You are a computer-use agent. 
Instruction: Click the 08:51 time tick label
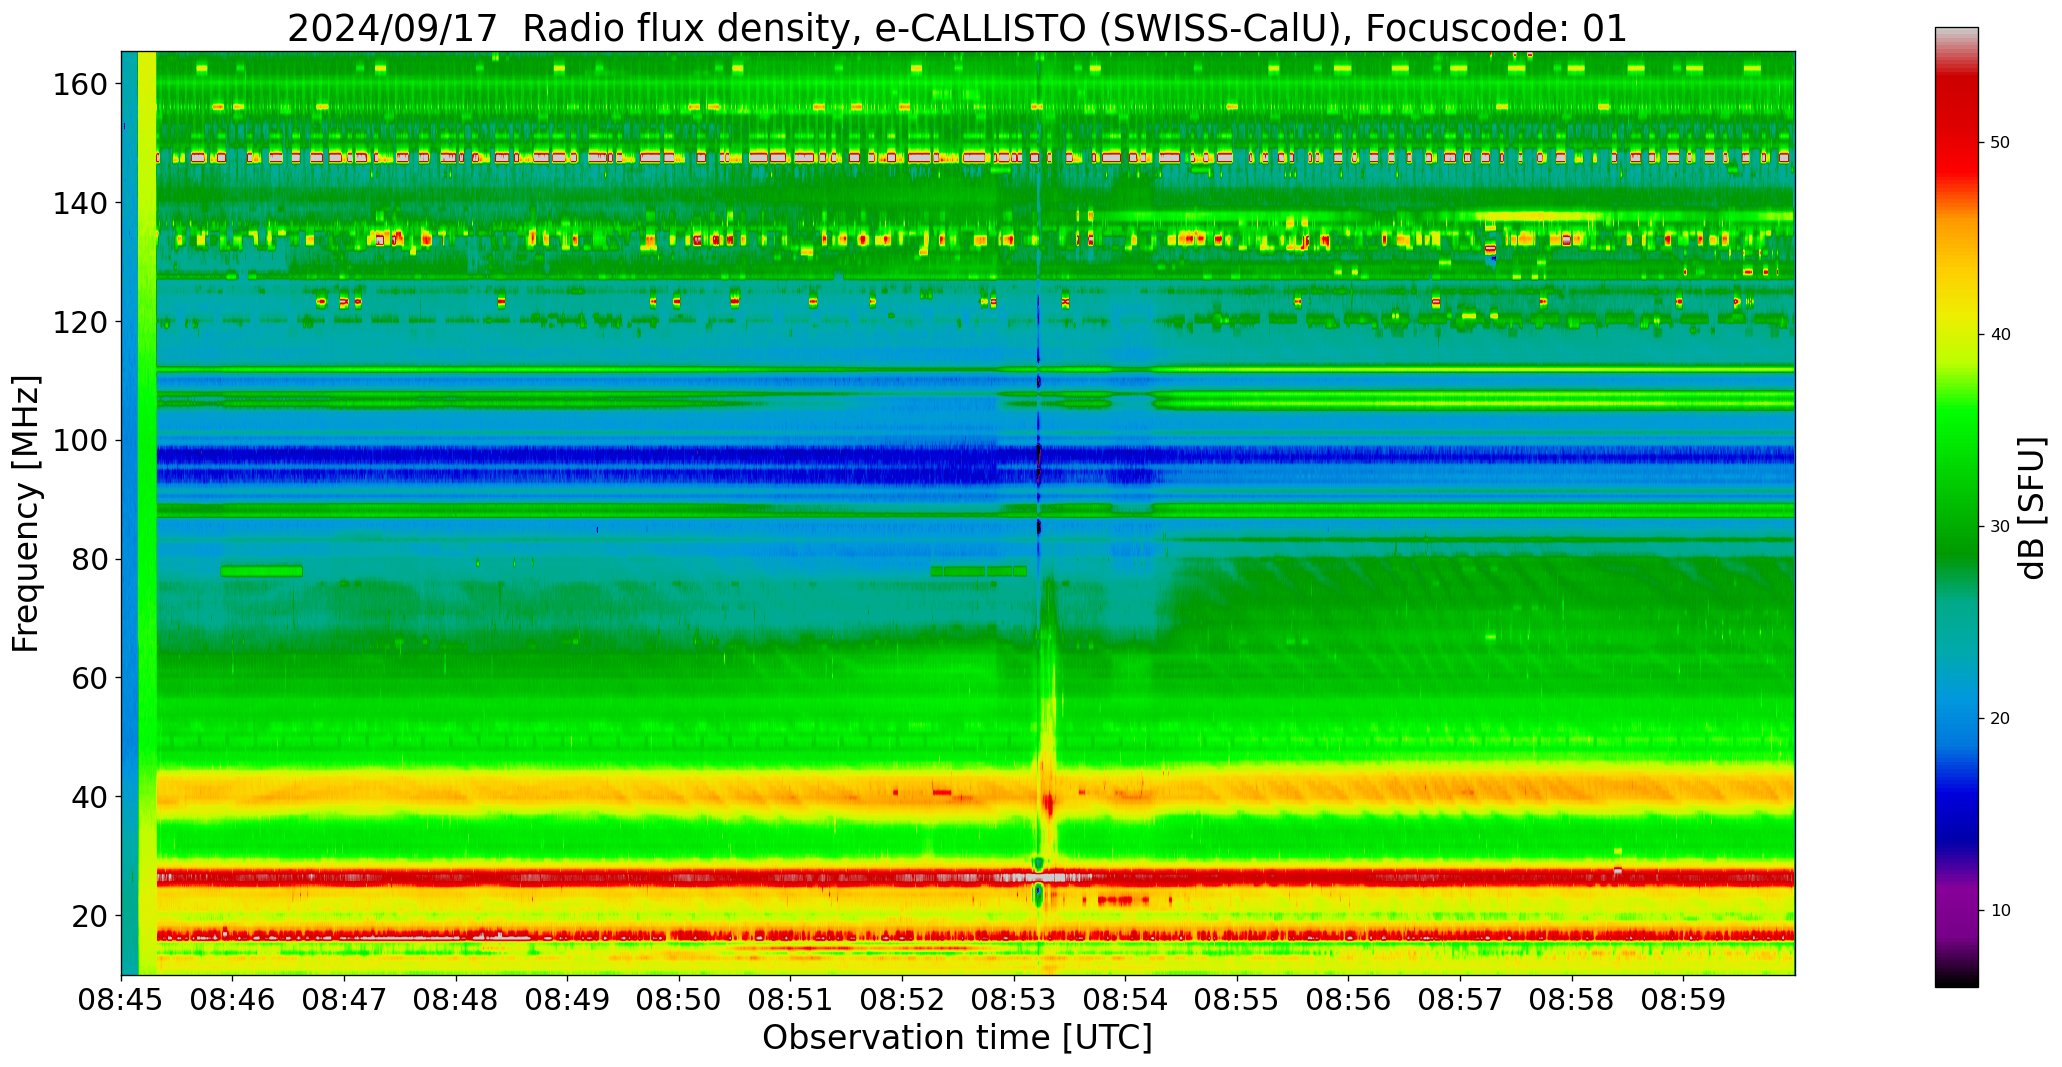coord(791,1001)
